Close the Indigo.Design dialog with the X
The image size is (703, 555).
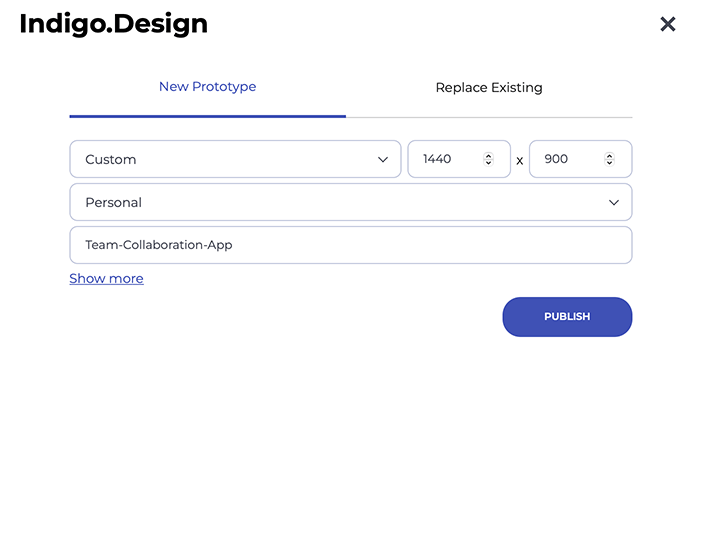pyautogui.click(x=668, y=24)
